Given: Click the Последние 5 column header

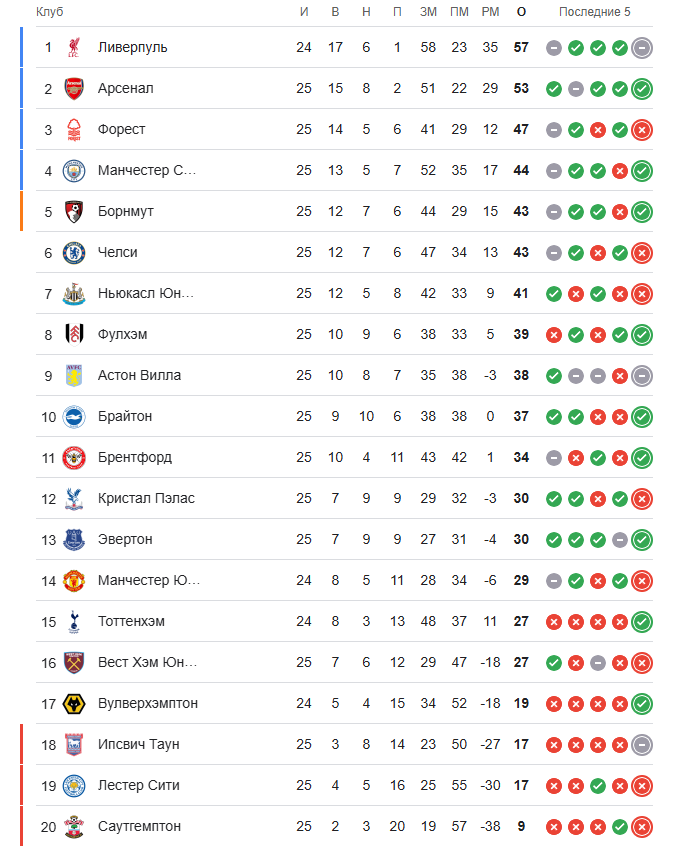Looking at the screenshot, I should click(x=595, y=11).
